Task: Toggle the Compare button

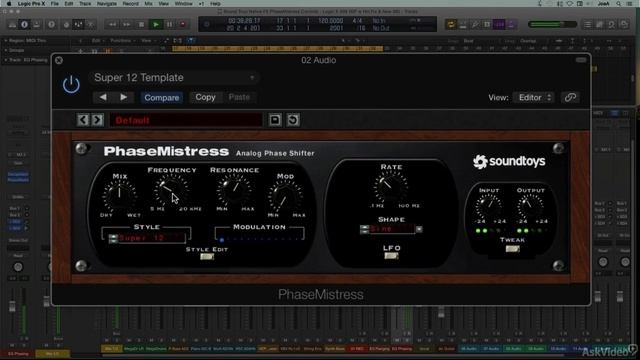Action: (x=162, y=98)
